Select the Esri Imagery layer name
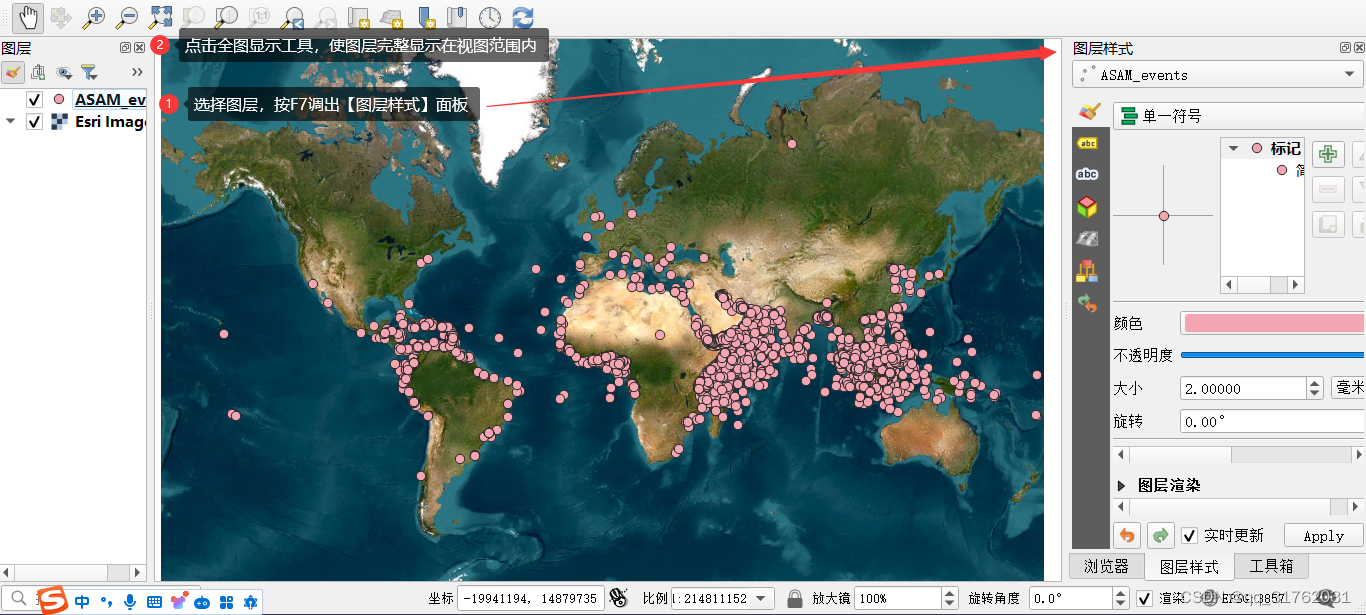Screen dimensions: 1366x615 coord(110,121)
